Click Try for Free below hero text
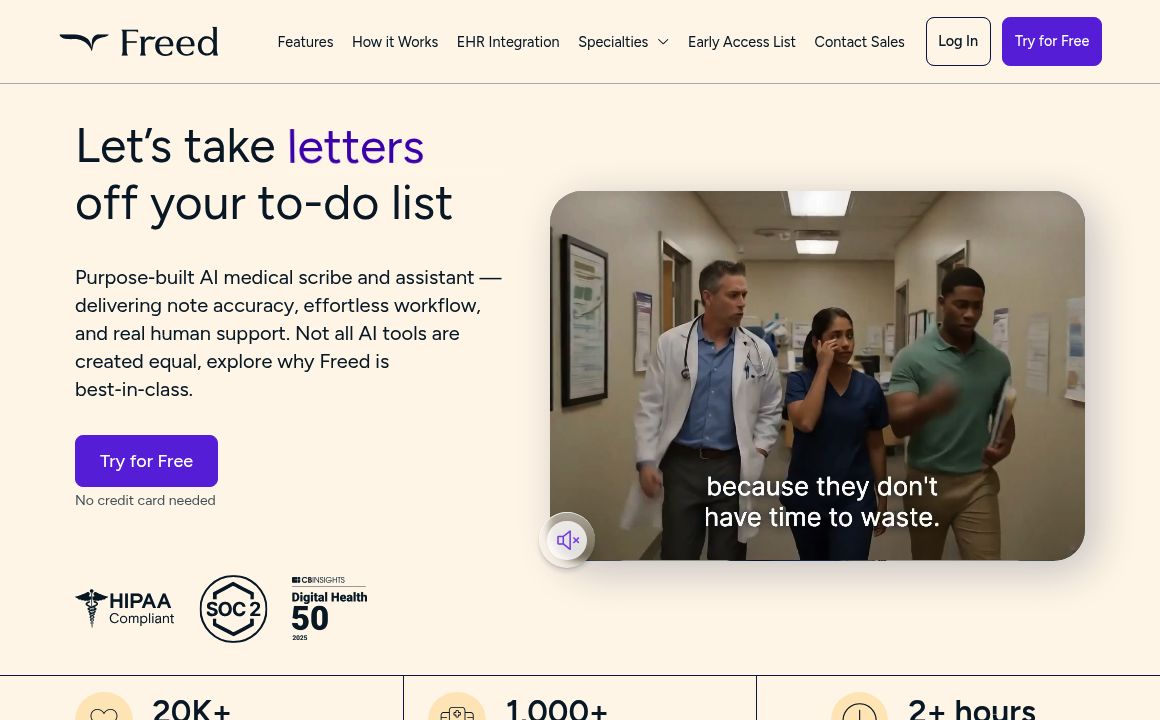Image resolution: width=1160 pixels, height=720 pixels. click(146, 461)
